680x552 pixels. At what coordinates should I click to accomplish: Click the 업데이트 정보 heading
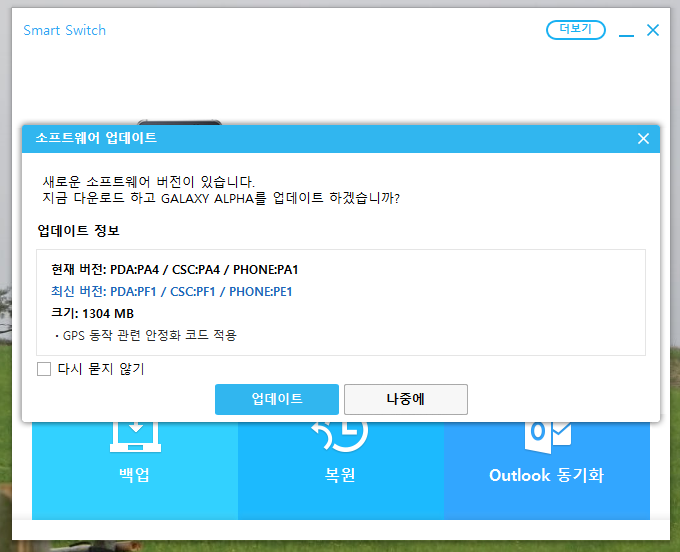pos(78,231)
